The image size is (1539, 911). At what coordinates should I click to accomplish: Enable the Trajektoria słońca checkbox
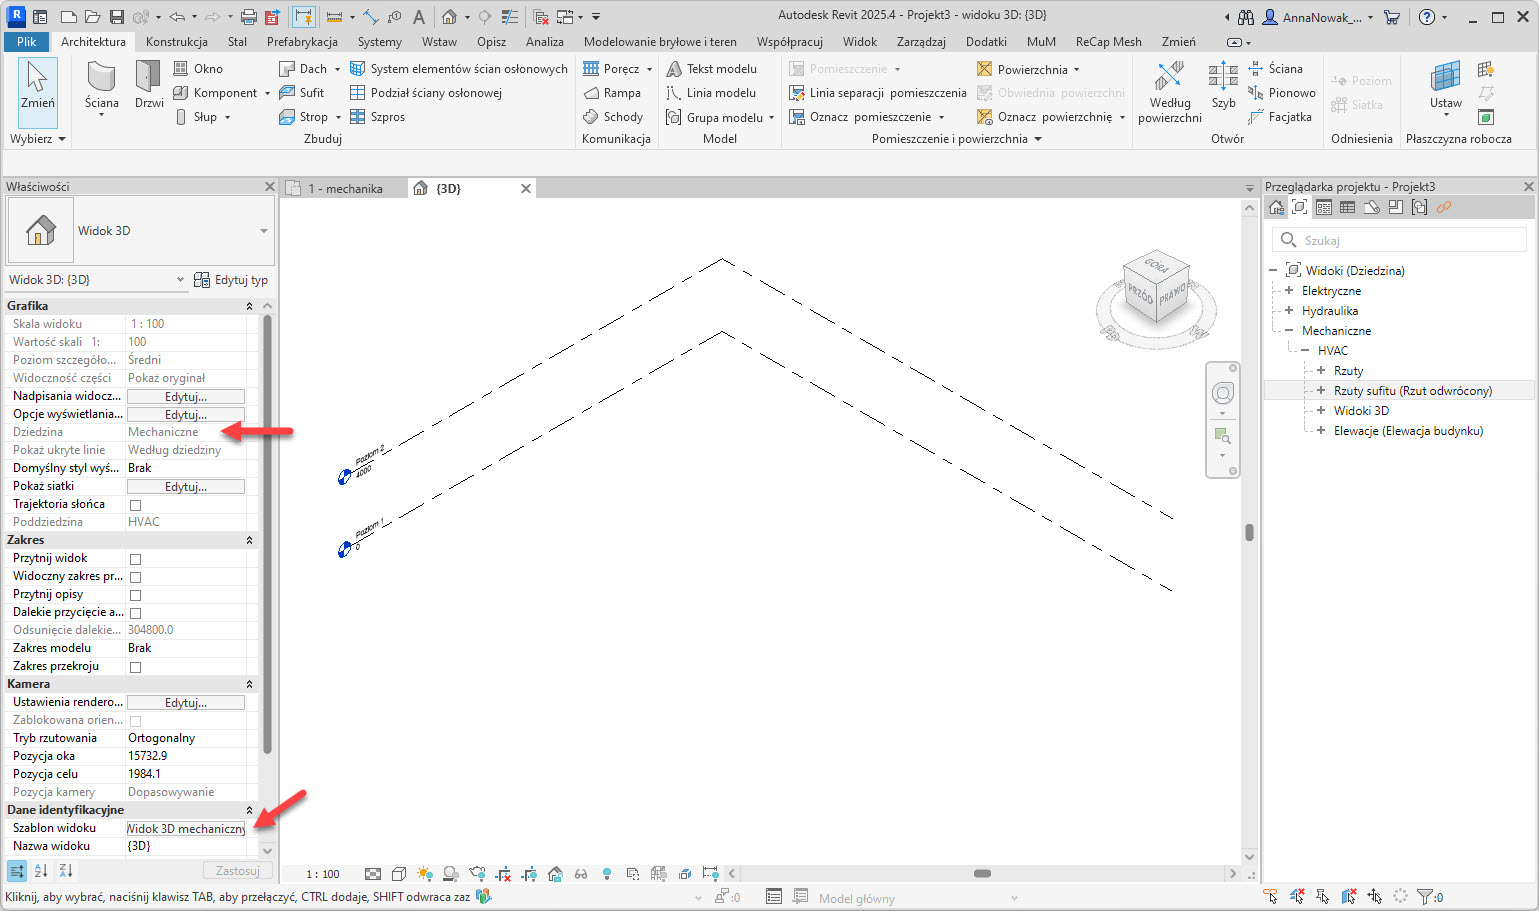[136, 505]
